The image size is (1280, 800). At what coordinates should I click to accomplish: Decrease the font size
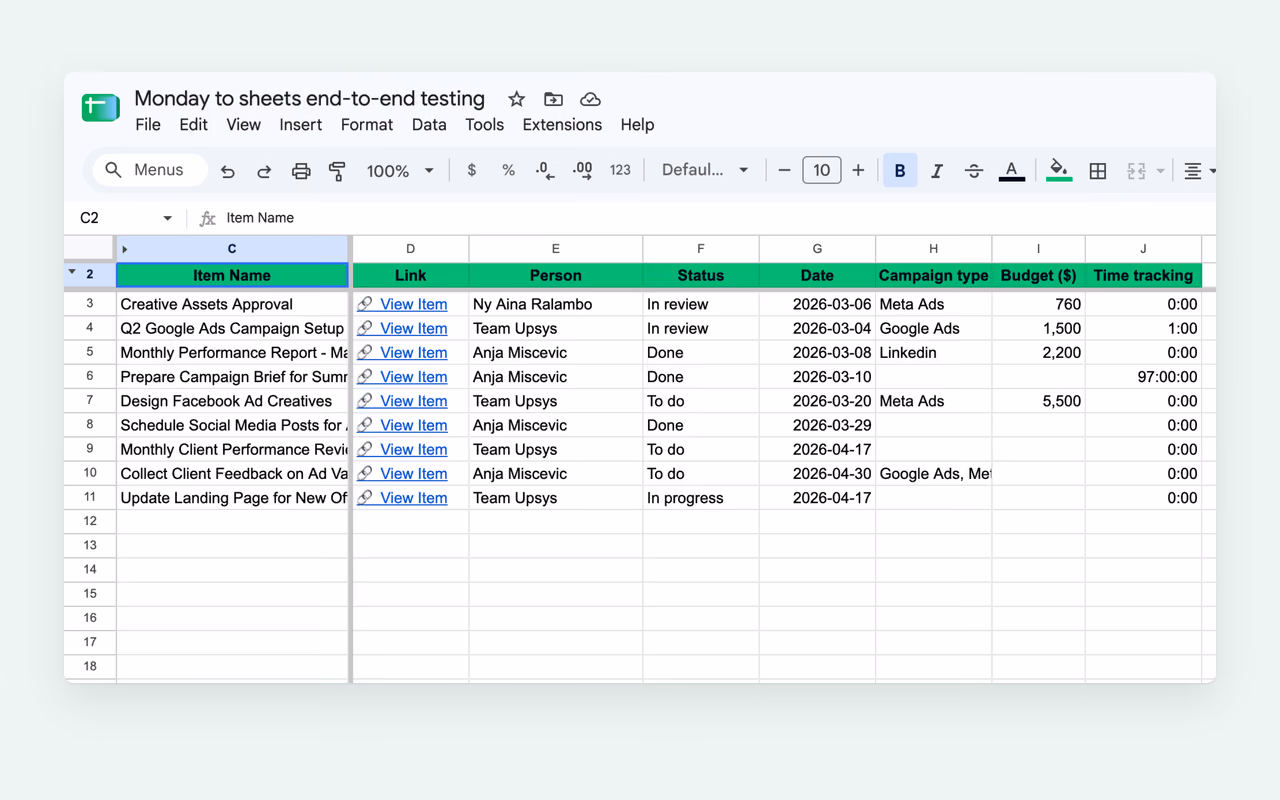click(784, 171)
